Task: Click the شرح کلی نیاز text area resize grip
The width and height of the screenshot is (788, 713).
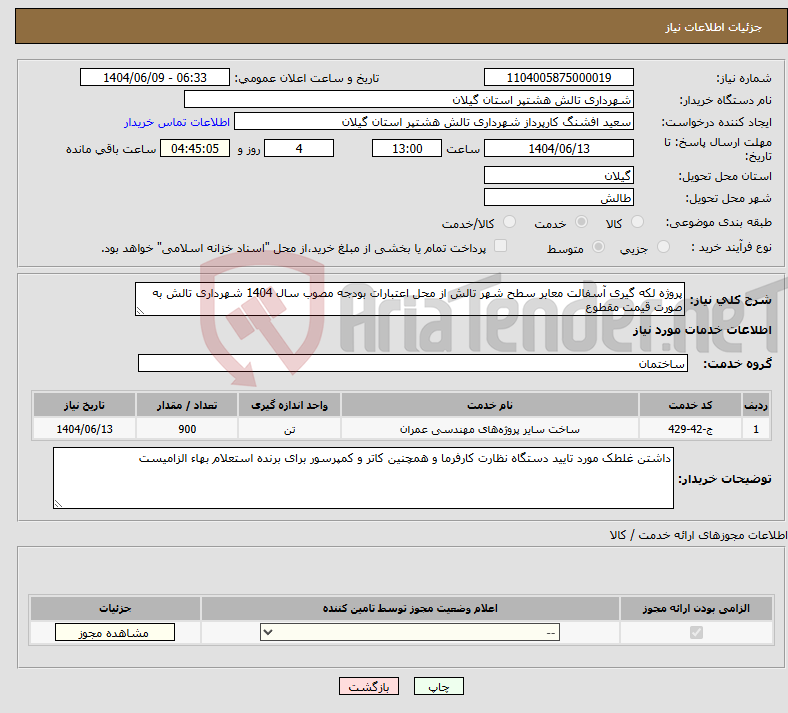Action: coord(140,311)
